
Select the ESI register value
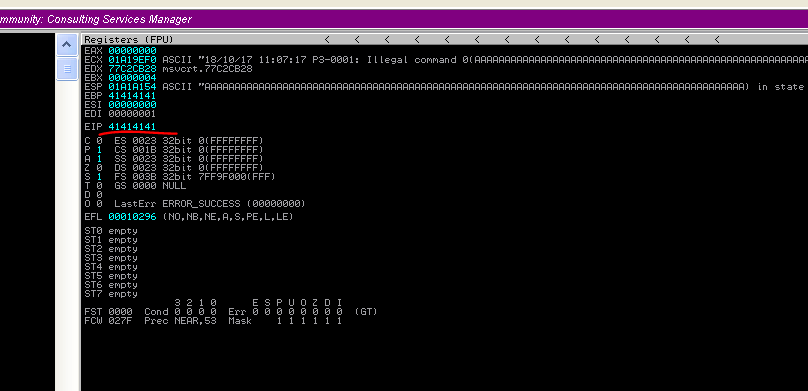132,105
